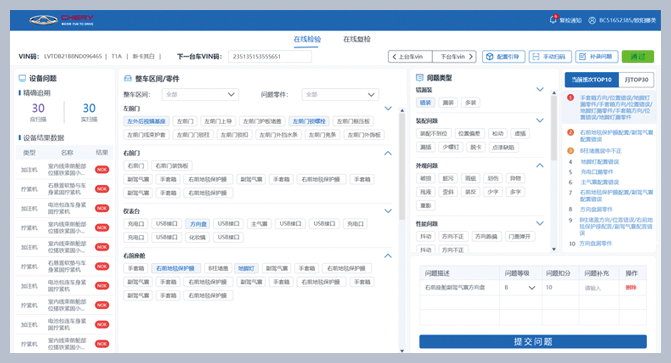Click the green 通过 button

pyautogui.click(x=638, y=57)
